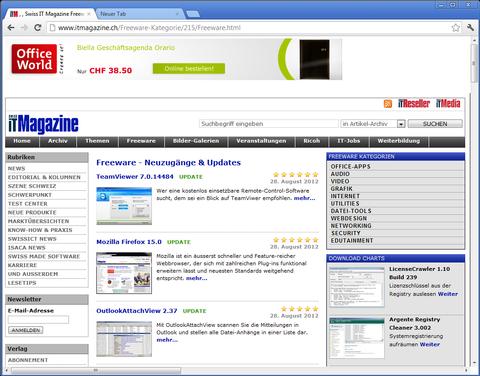Open the SWISS MADE SOFTWARE link
This screenshot has width=480, height=376.
[44, 256]
